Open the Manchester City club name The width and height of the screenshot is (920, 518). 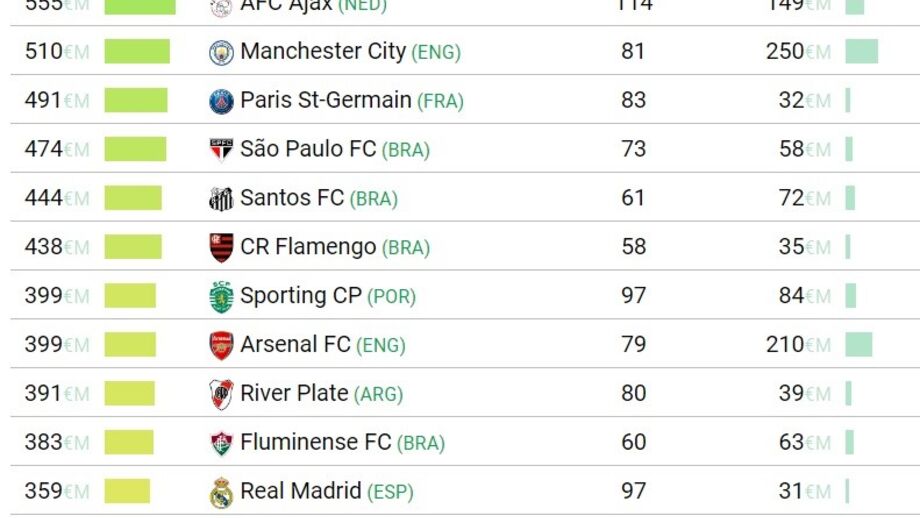point(323,51)
